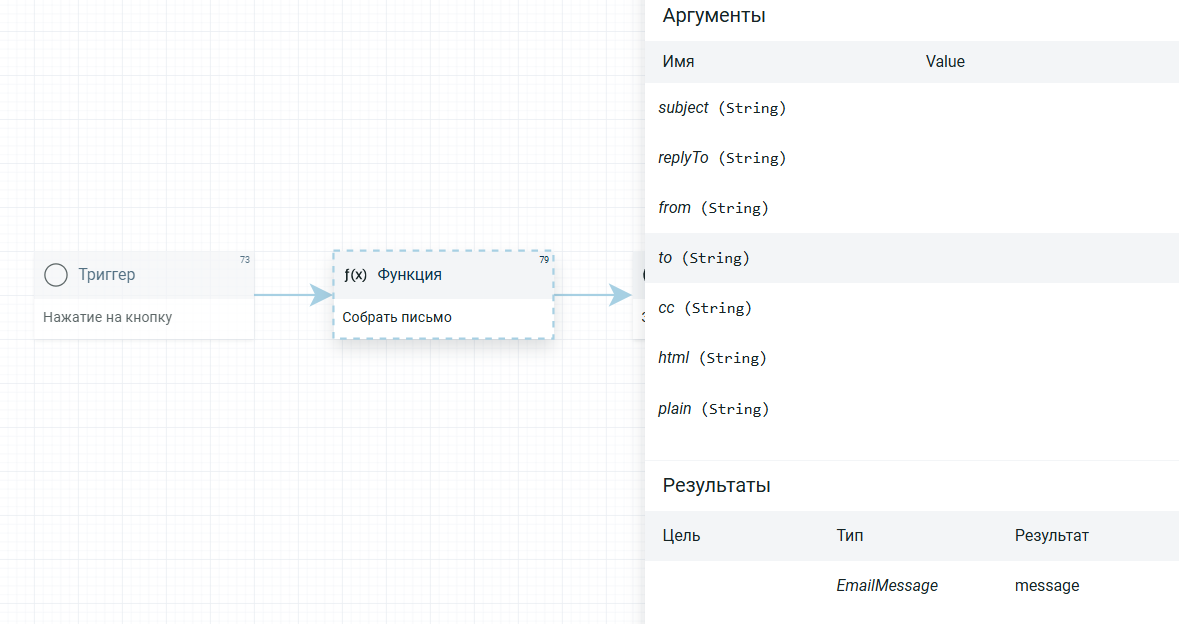The height and width of the screenshot is (624, 1179).
Task: Select the from (String) argument row
Action: pos(912,208)
